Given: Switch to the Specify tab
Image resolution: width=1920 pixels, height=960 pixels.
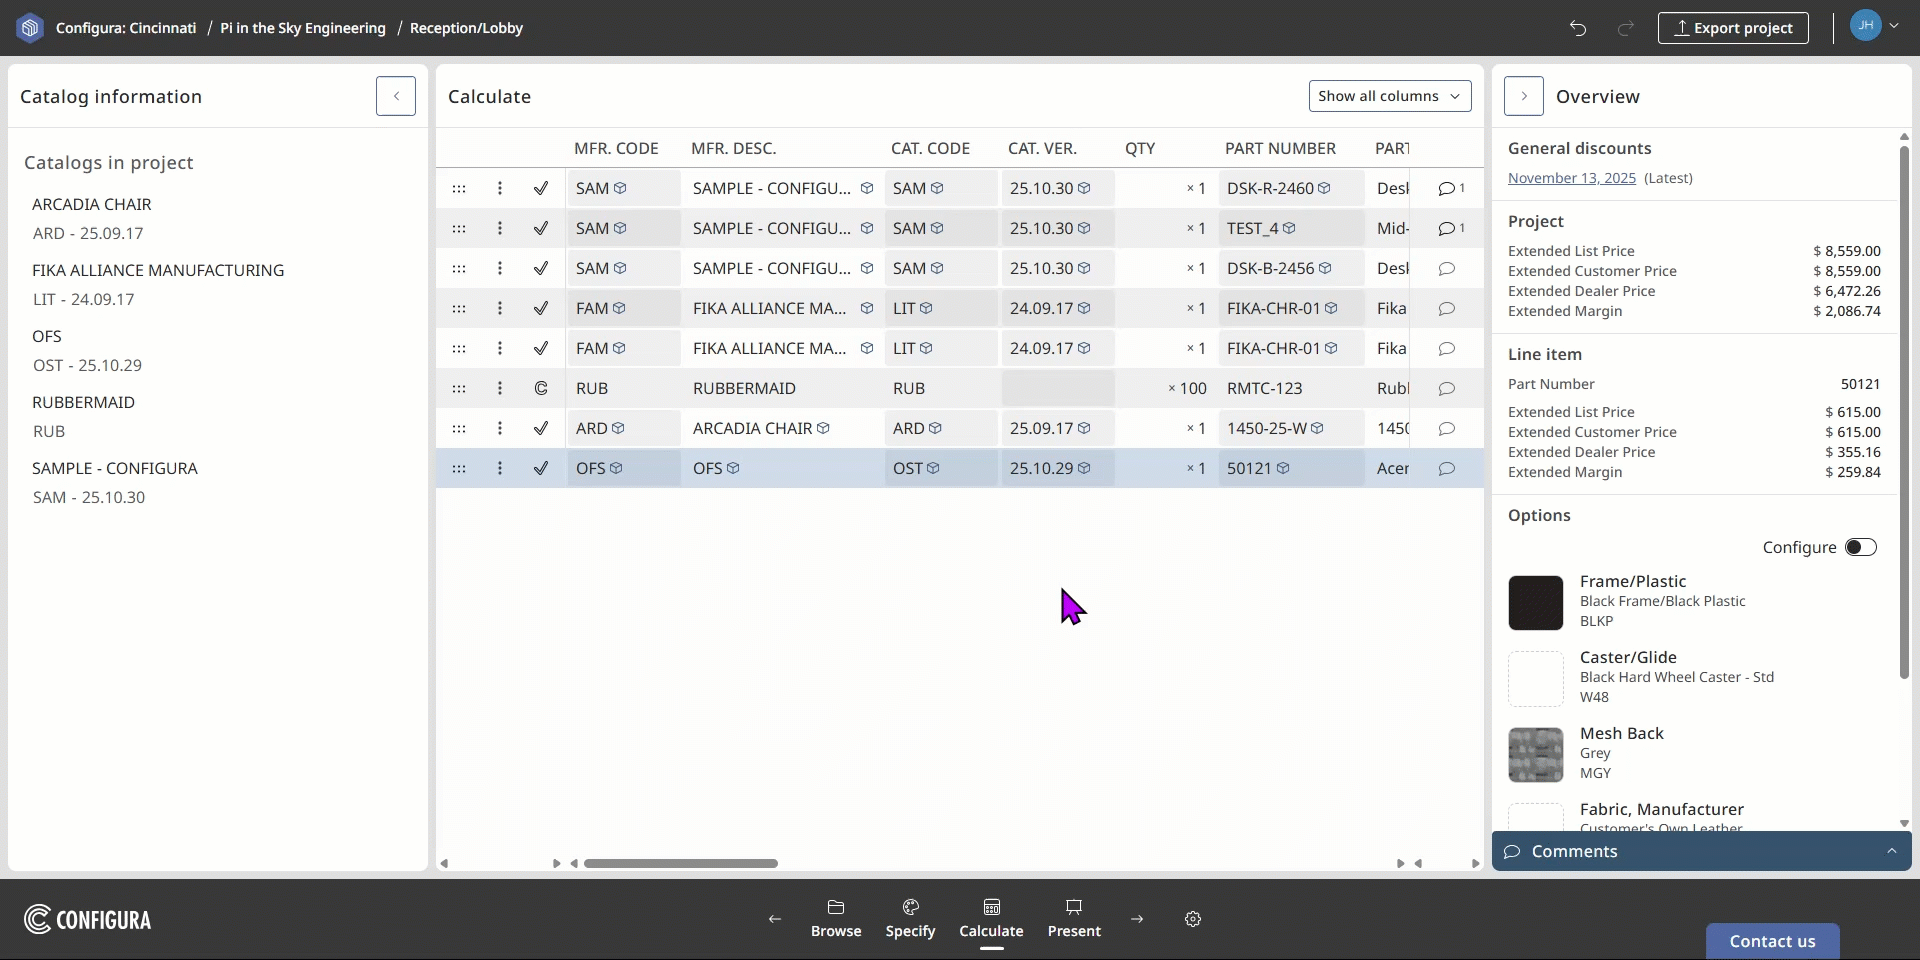Looking at the screenshot, I should pyautogui.click(x=910, y=919).
